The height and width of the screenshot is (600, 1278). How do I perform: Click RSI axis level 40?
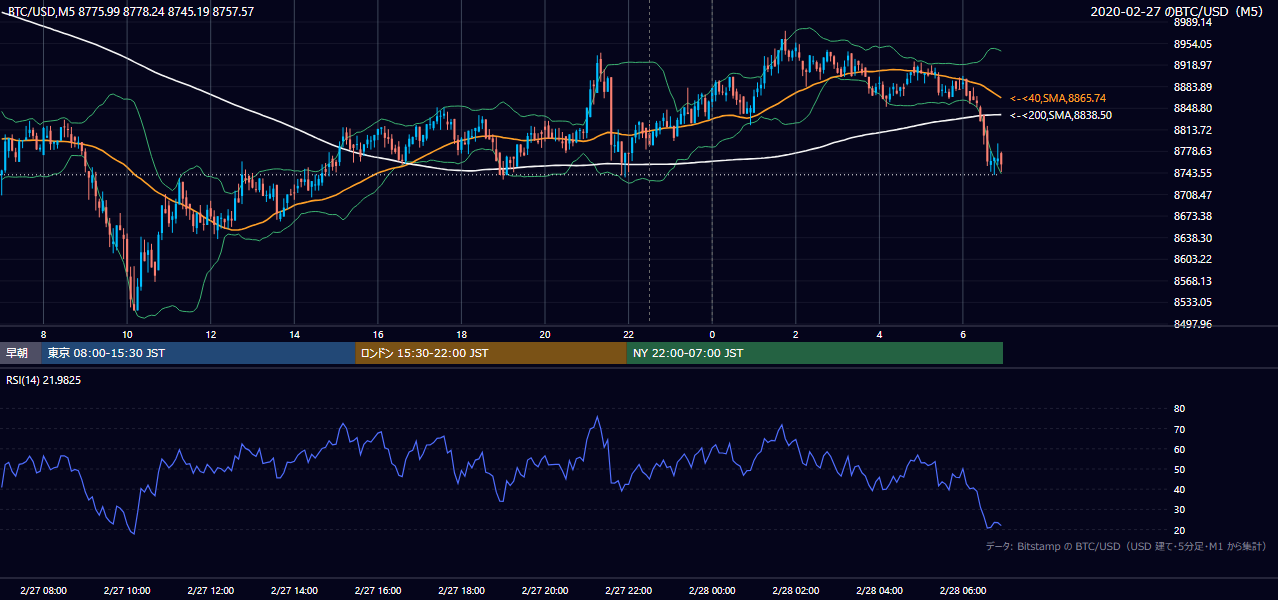[1179, 489]
